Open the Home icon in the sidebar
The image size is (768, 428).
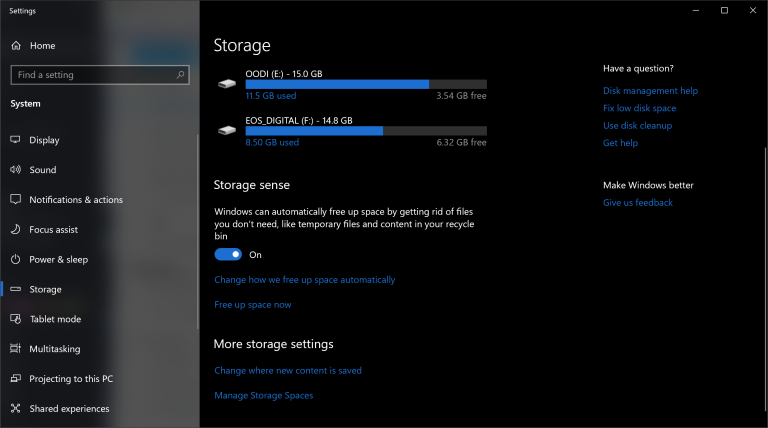(x=16, y=46)
